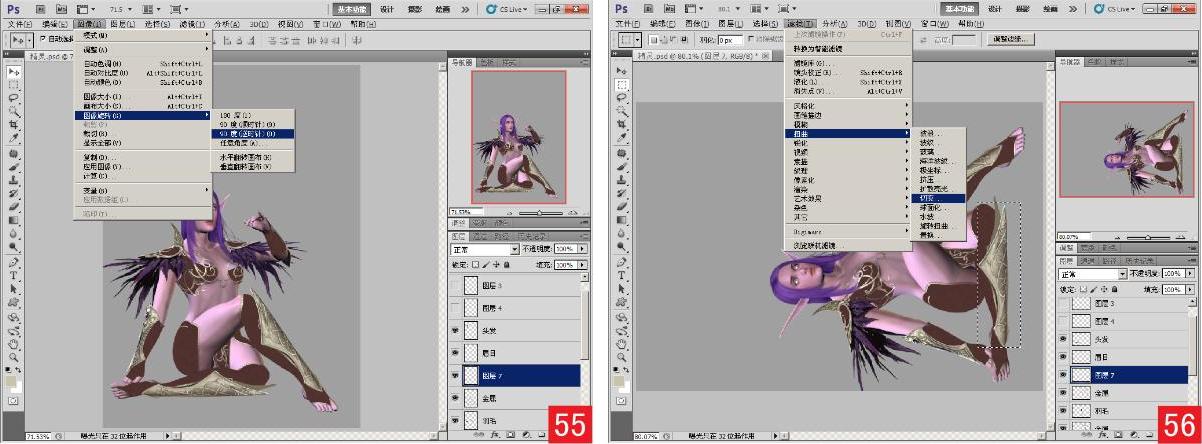Select the Gradient tool in the right window
This screenshot has width=1202, height=444.
click(x=622, y=218)
